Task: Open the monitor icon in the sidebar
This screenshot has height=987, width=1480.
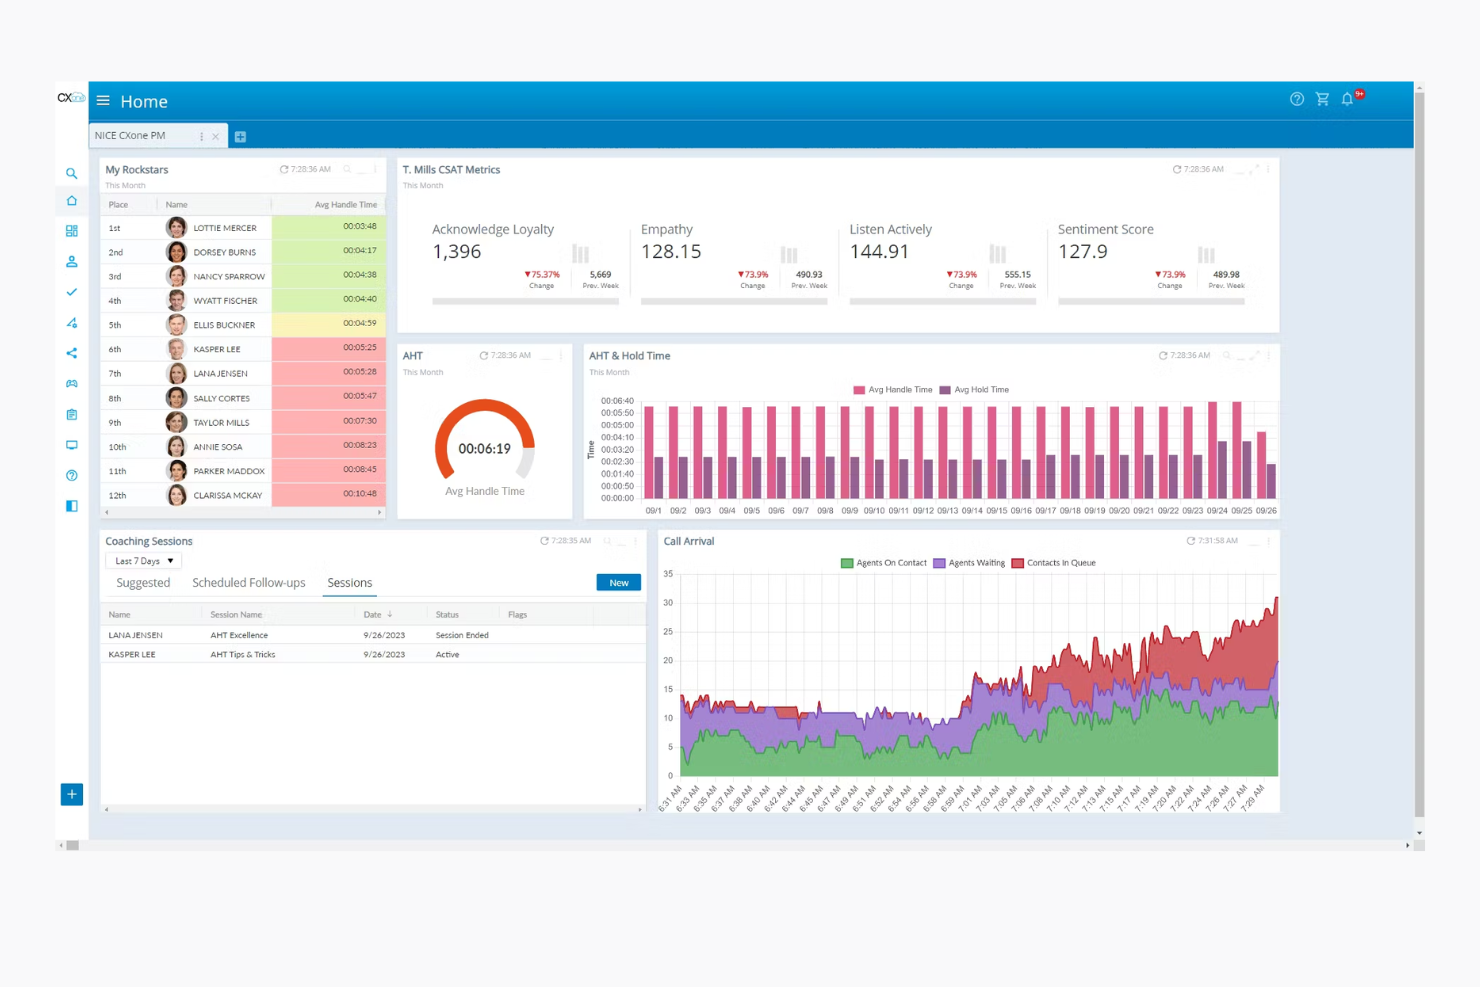Action: [x=72, y=445]
